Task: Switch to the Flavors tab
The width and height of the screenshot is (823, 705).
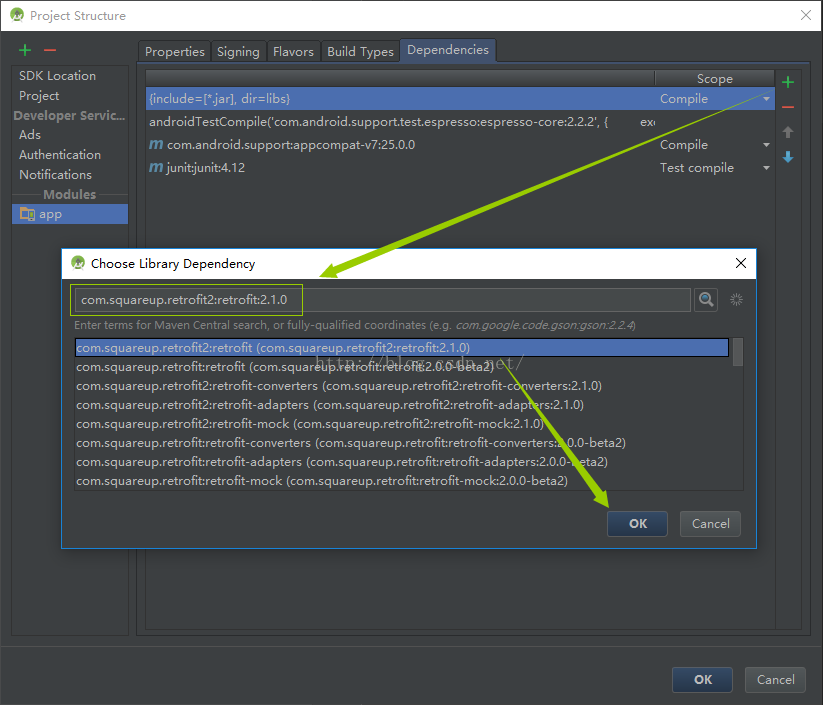Action: click(293, 52)
